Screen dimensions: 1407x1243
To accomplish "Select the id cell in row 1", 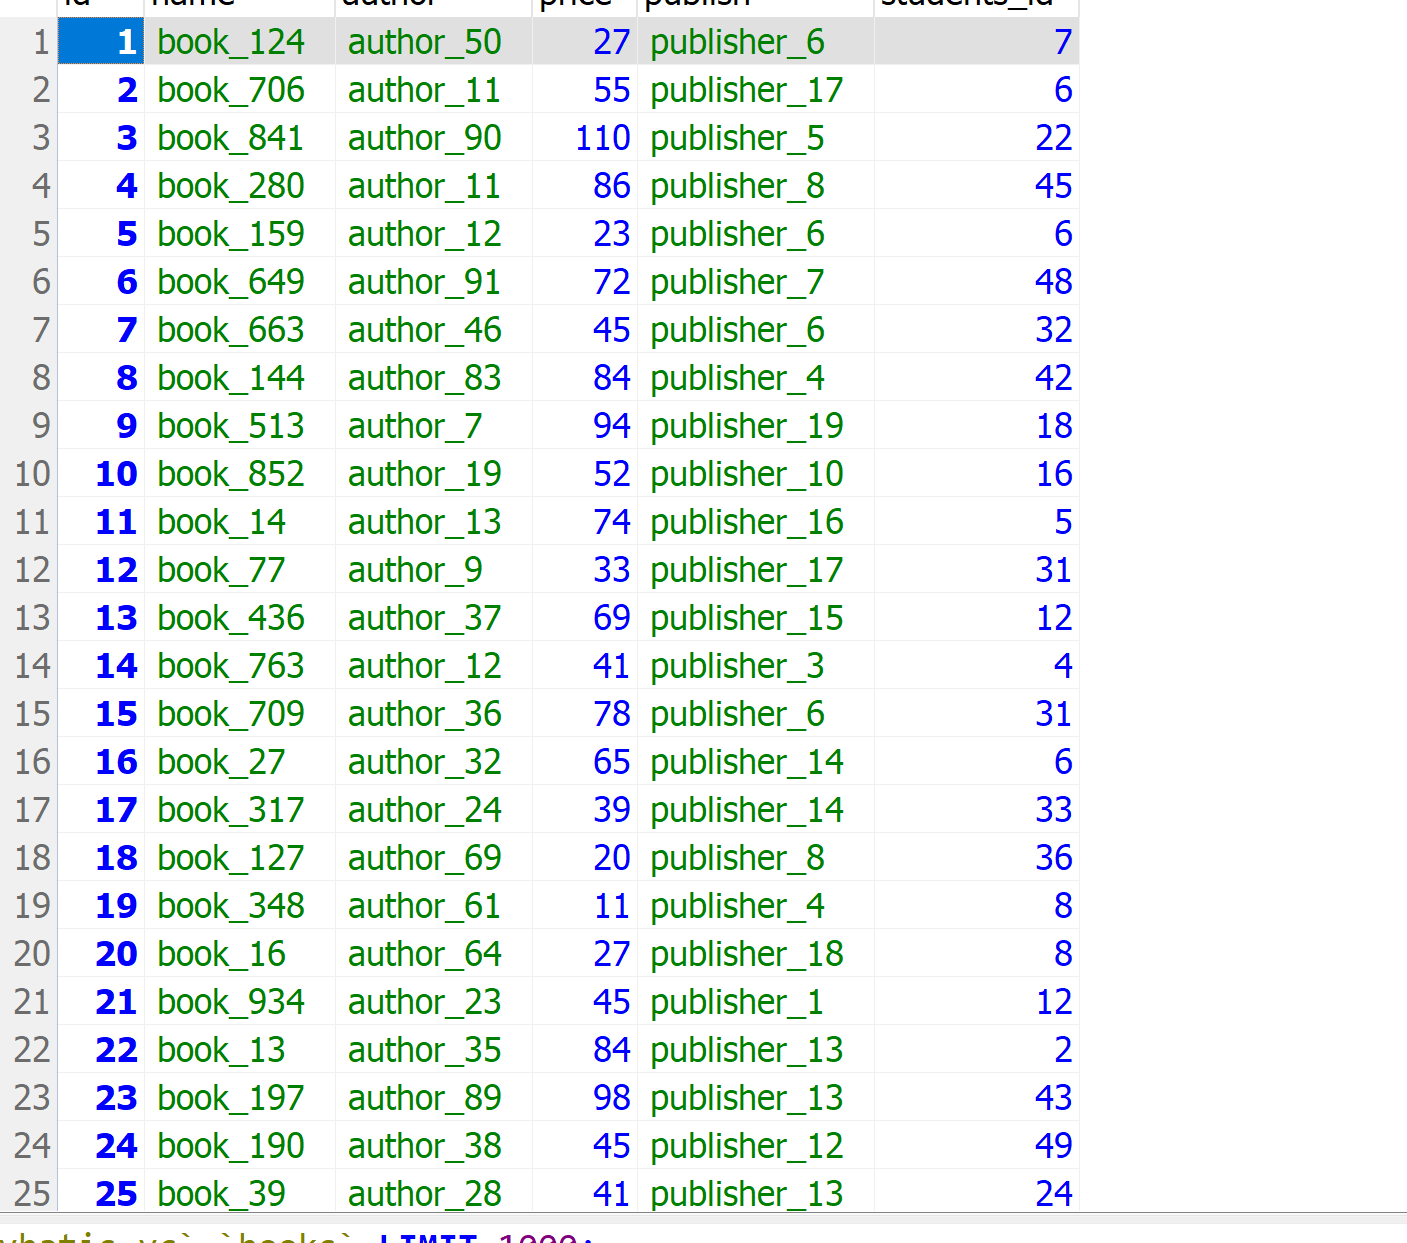I will point(101,41).
